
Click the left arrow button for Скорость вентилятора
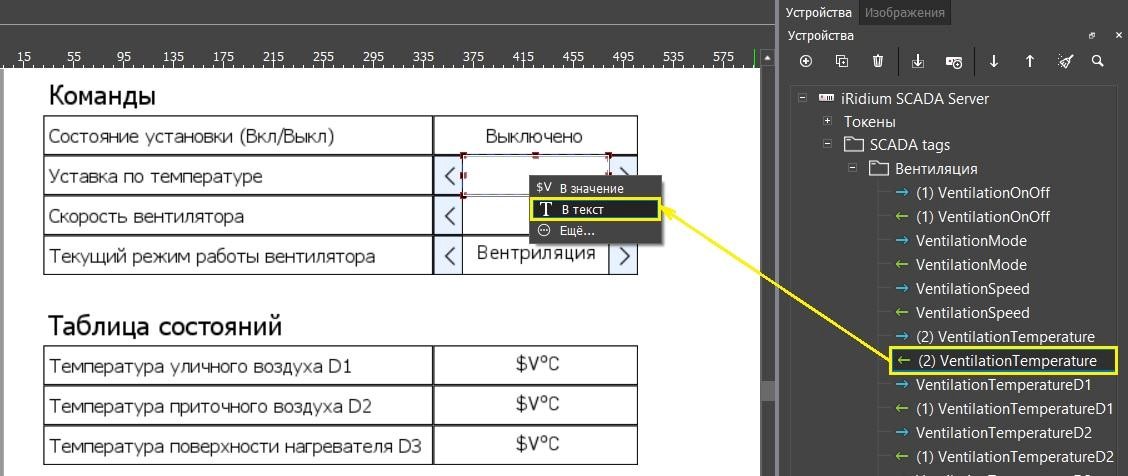pos(449,216)
